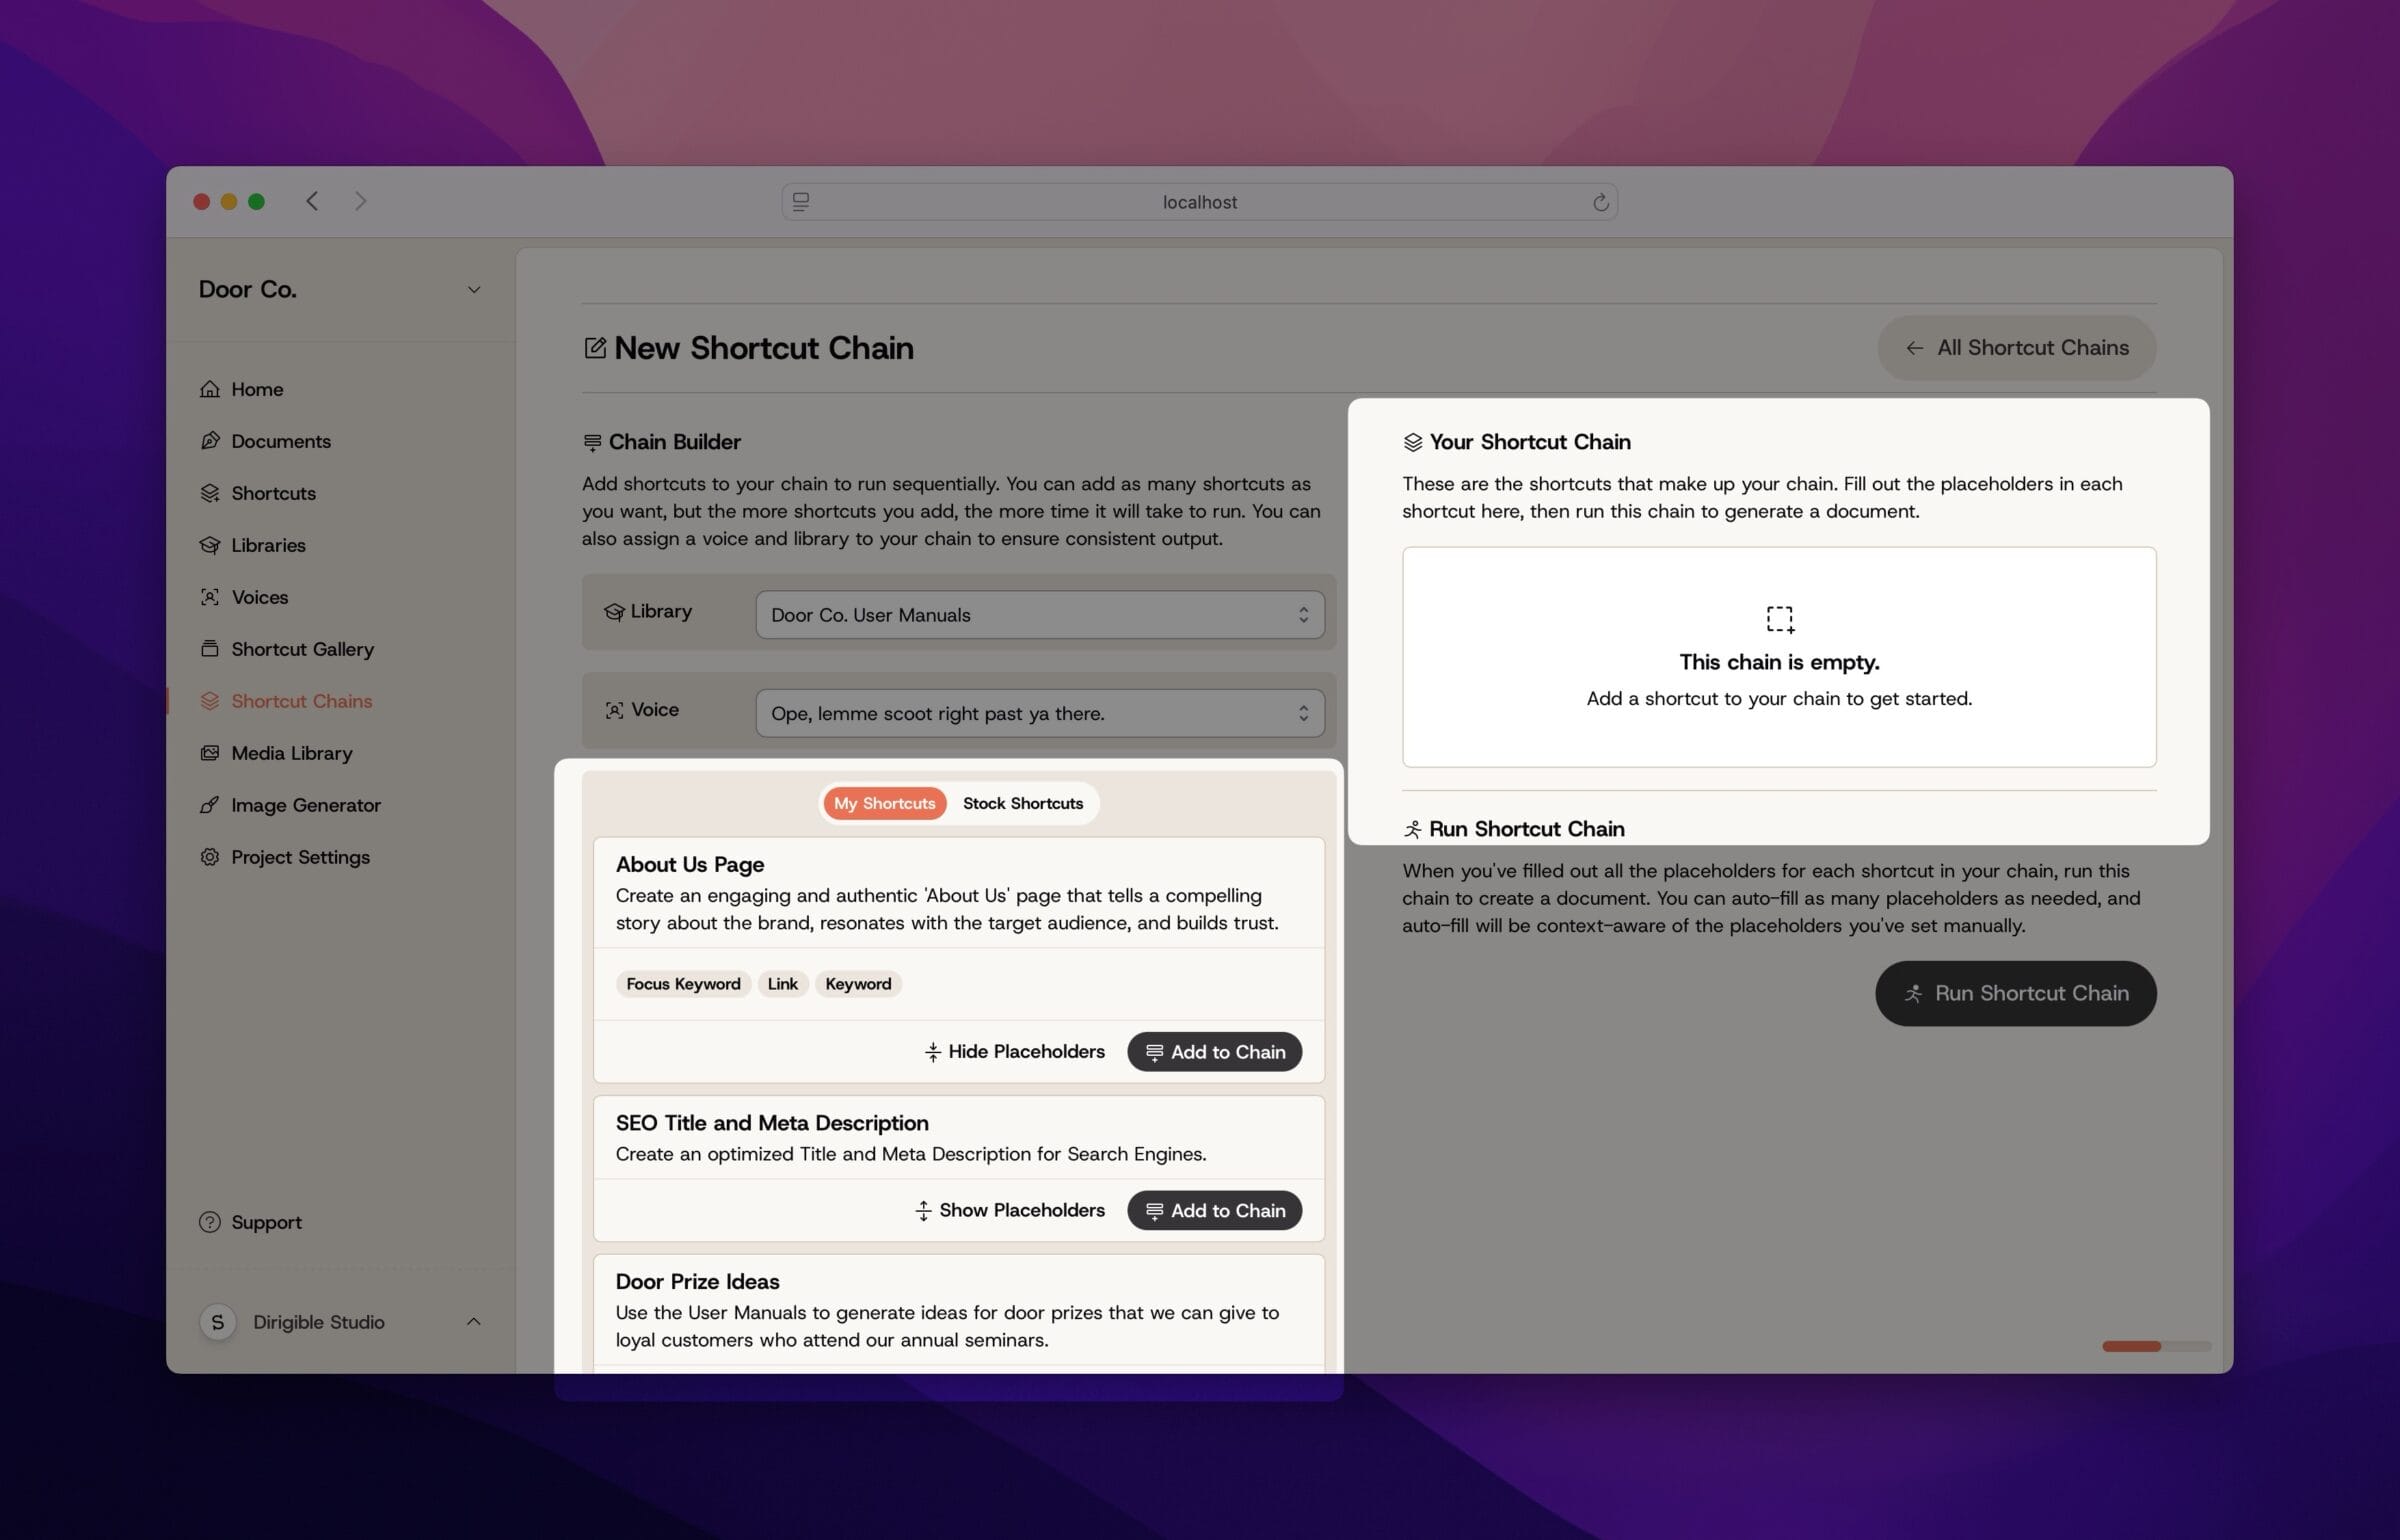Toggle navigation back arrow in browser
Viewport: 2400px width, 1540px height.
click(x=311, y=201)
